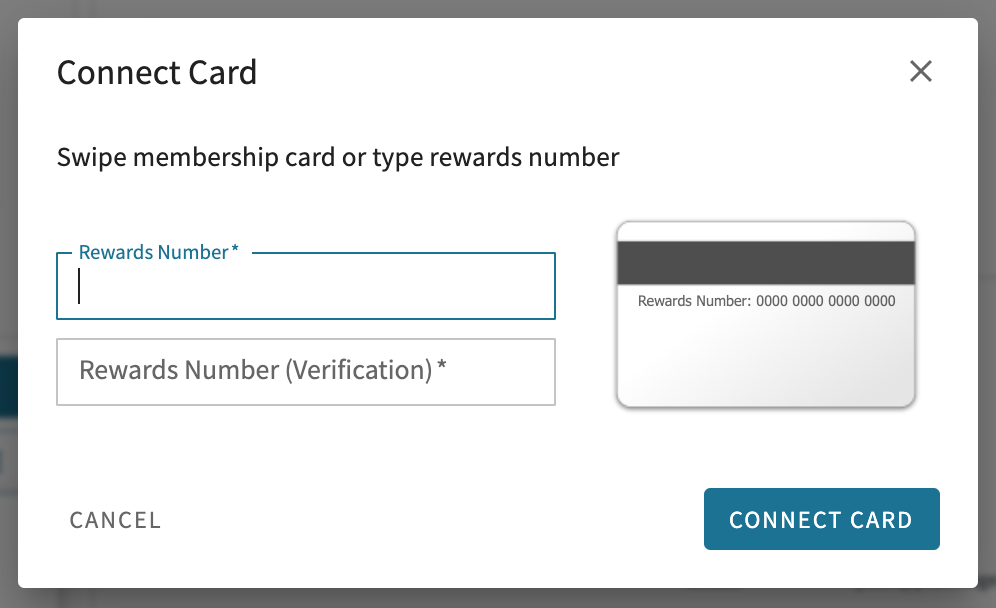This screenshot has width=996, height=608.
Task: Select the Rewards Number (Verification) field
Action: [306, 372]
